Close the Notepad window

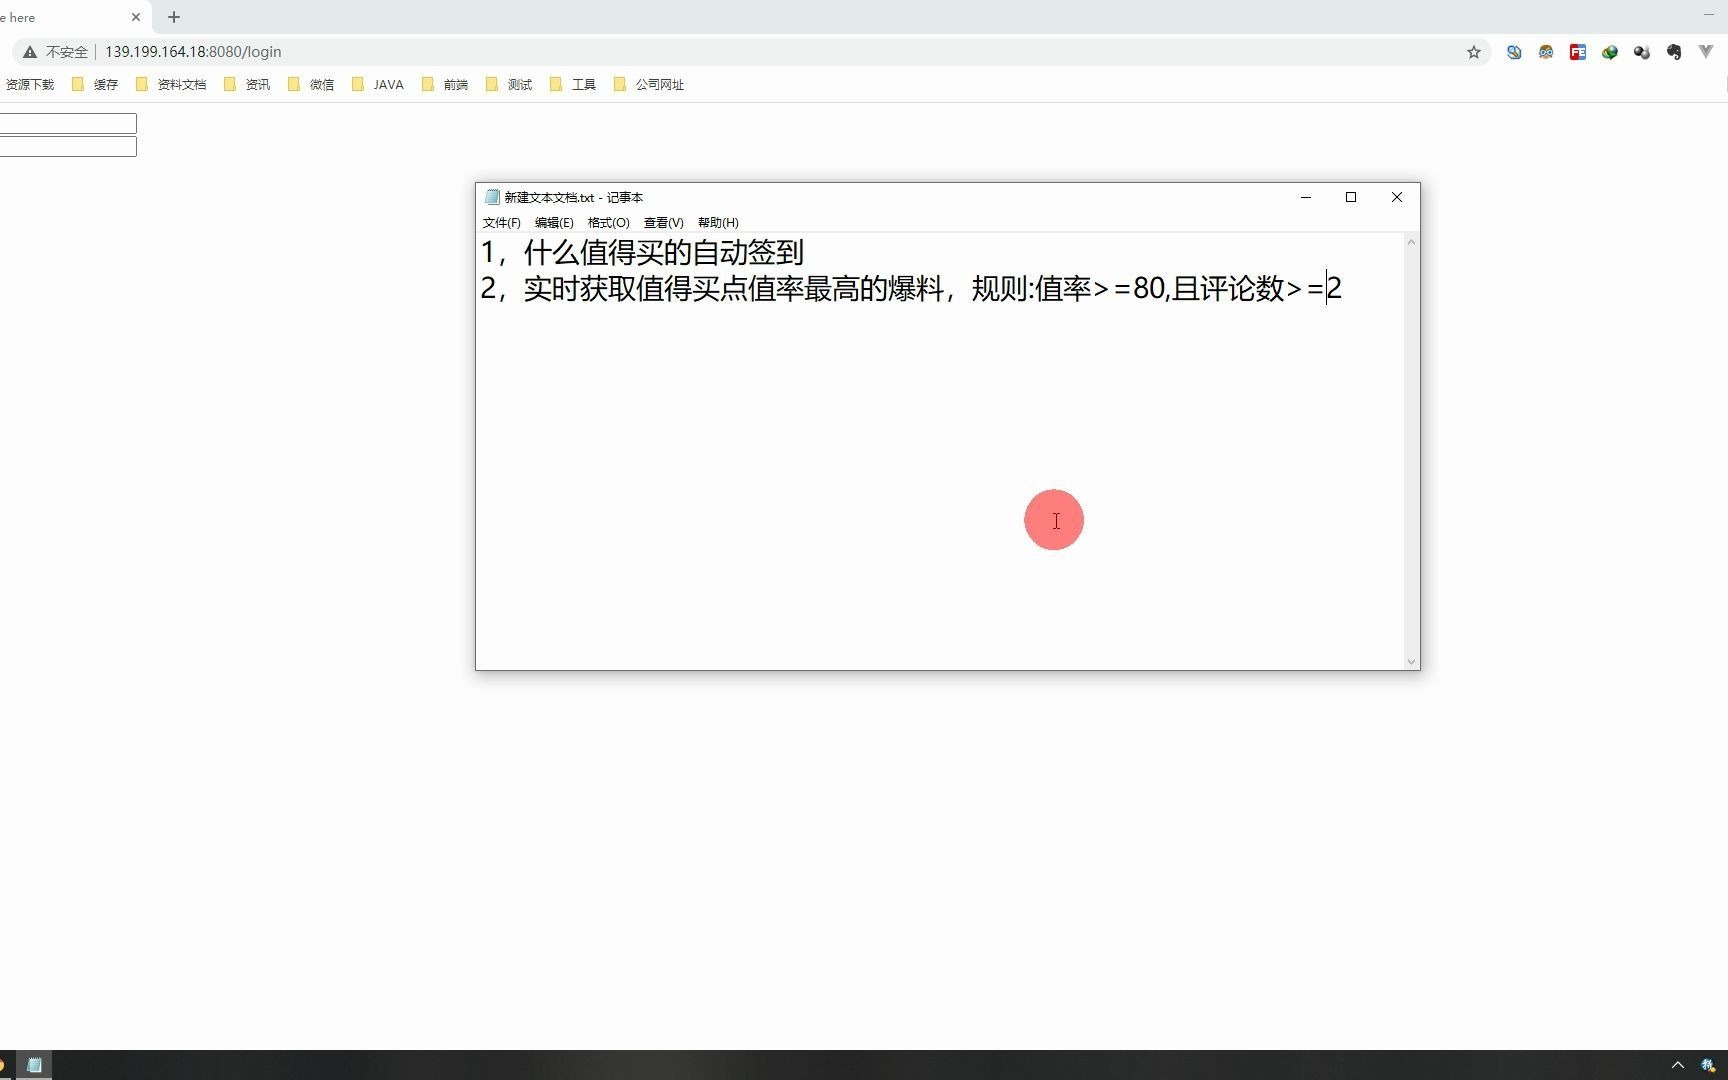[x=1397, y=197]
